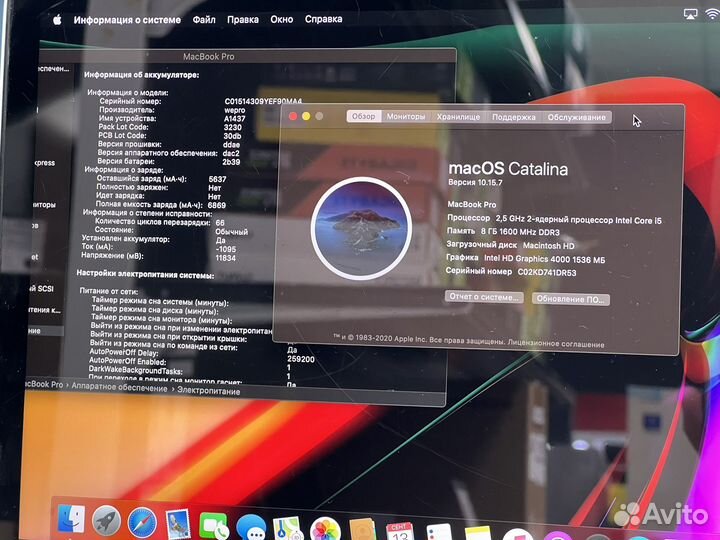This screenshot has width=720, height=540.
Task: Click the Состояние value Обычный
Action: point(231,232)
